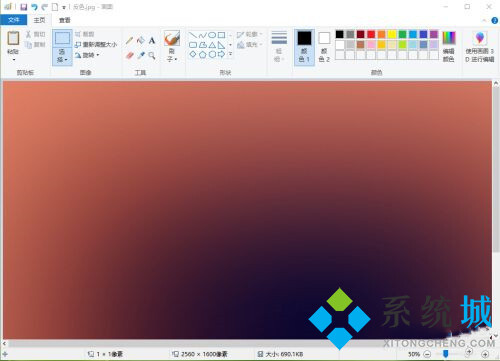500x361 pixels.
Task: Select 颜色 1 (Color 1) black box
Action: (x=304, y=47)
